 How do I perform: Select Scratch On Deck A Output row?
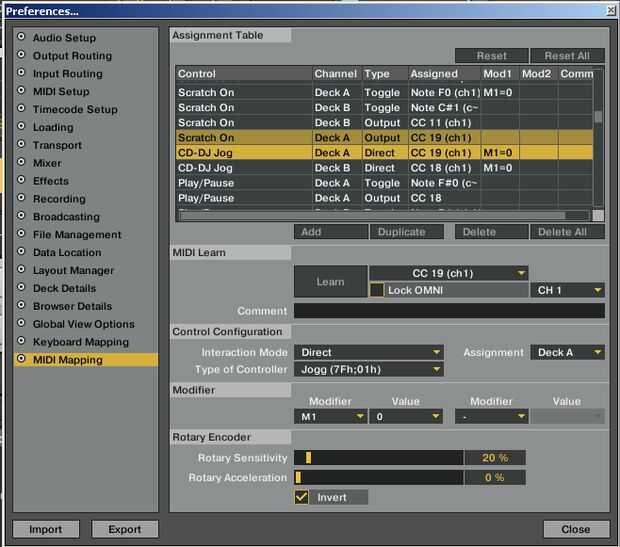pos(384,138)
